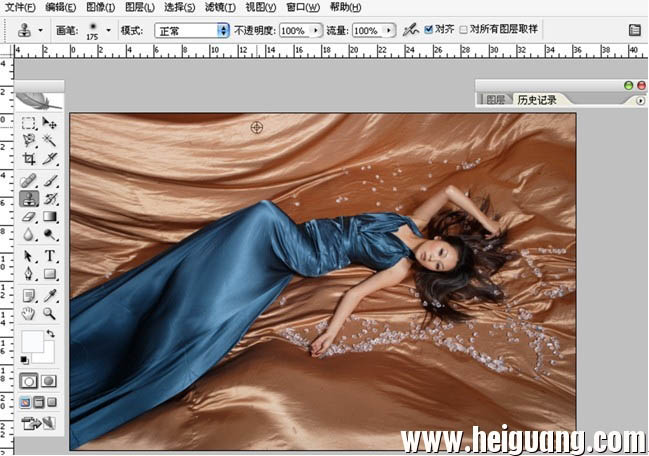The image size is (649, 456).
Task: Select the Zoom magnifier tool
Action: pyautogui.click(x=49, y=314)
